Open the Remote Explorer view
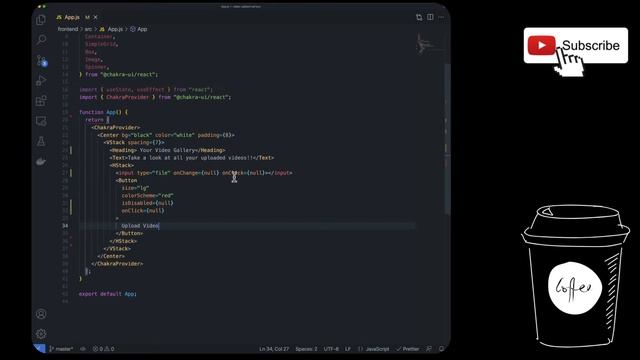Image resolution: width=640 pixels, height=360 pixels. pos(41,121)
